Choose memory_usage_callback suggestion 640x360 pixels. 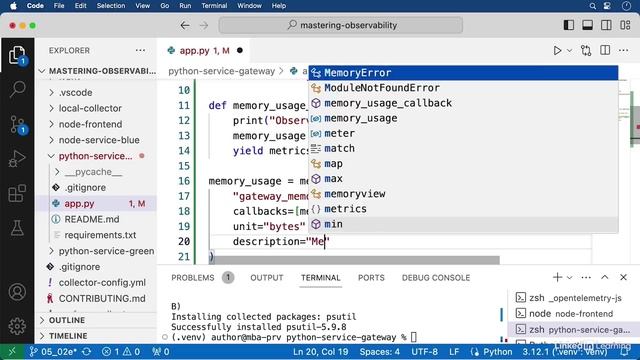(463, 103)
